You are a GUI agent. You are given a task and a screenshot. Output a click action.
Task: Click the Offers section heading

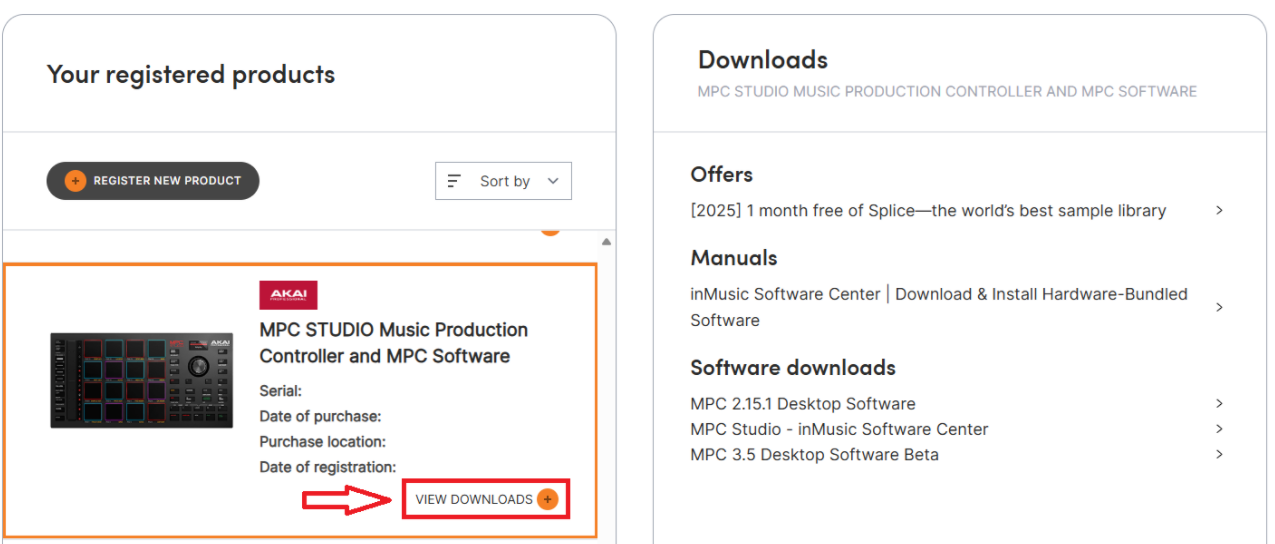(x=722, y=174)
